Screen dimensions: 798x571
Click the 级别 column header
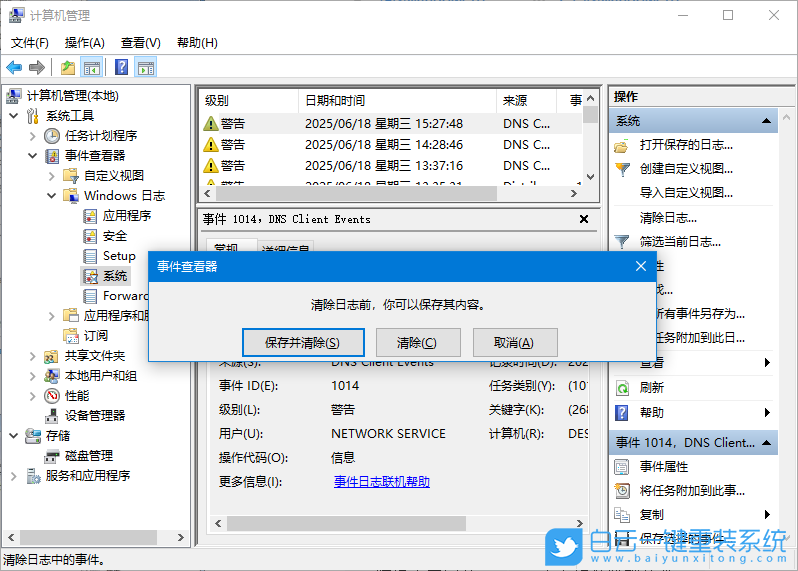coord(249,101)
